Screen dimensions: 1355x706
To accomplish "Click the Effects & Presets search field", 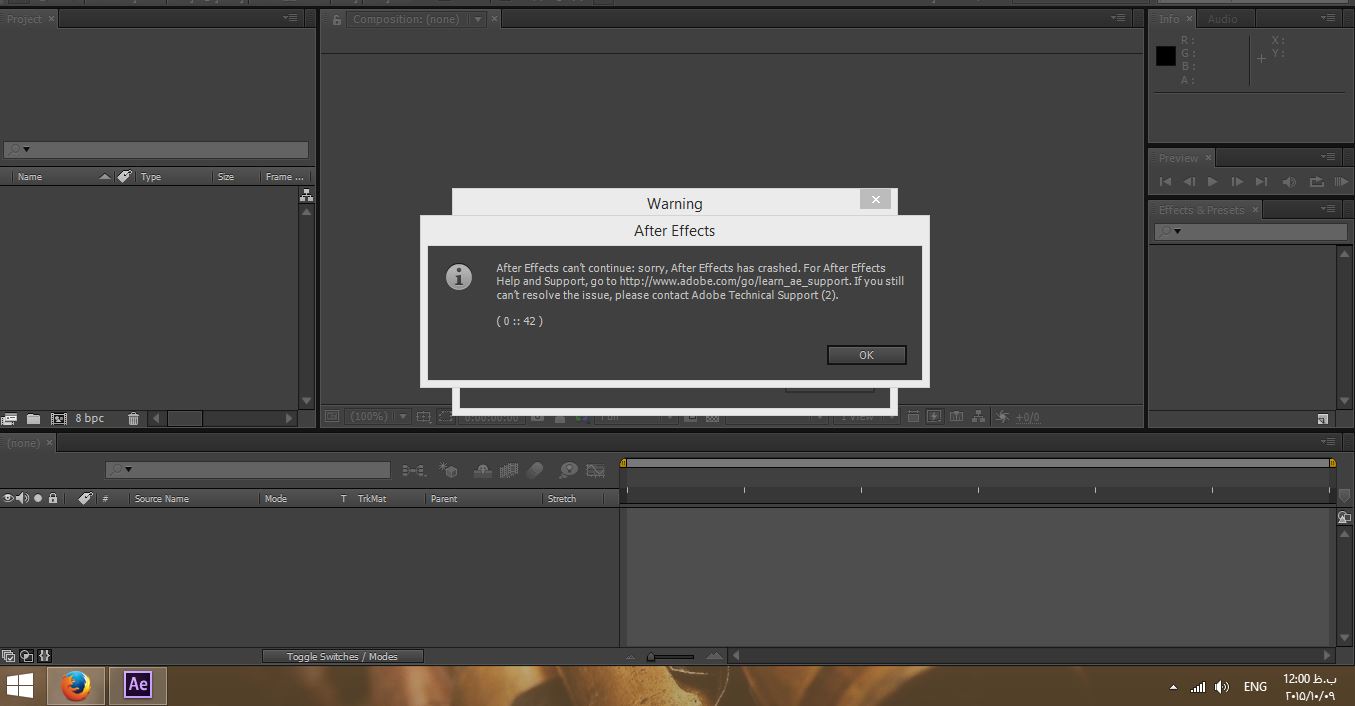I will 1251,232.
